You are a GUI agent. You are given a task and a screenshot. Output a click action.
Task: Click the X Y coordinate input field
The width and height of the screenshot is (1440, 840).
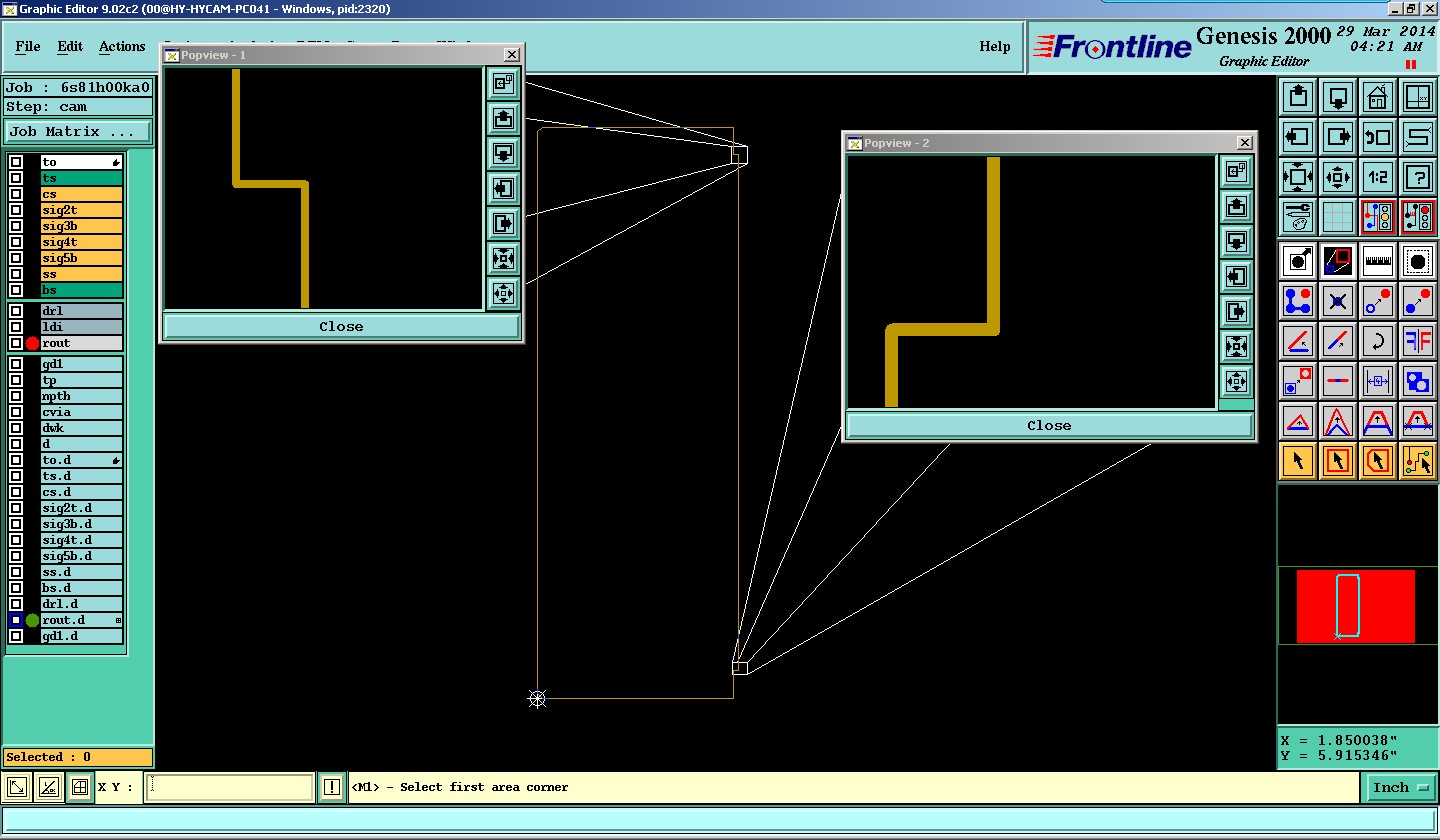[230, 788]
